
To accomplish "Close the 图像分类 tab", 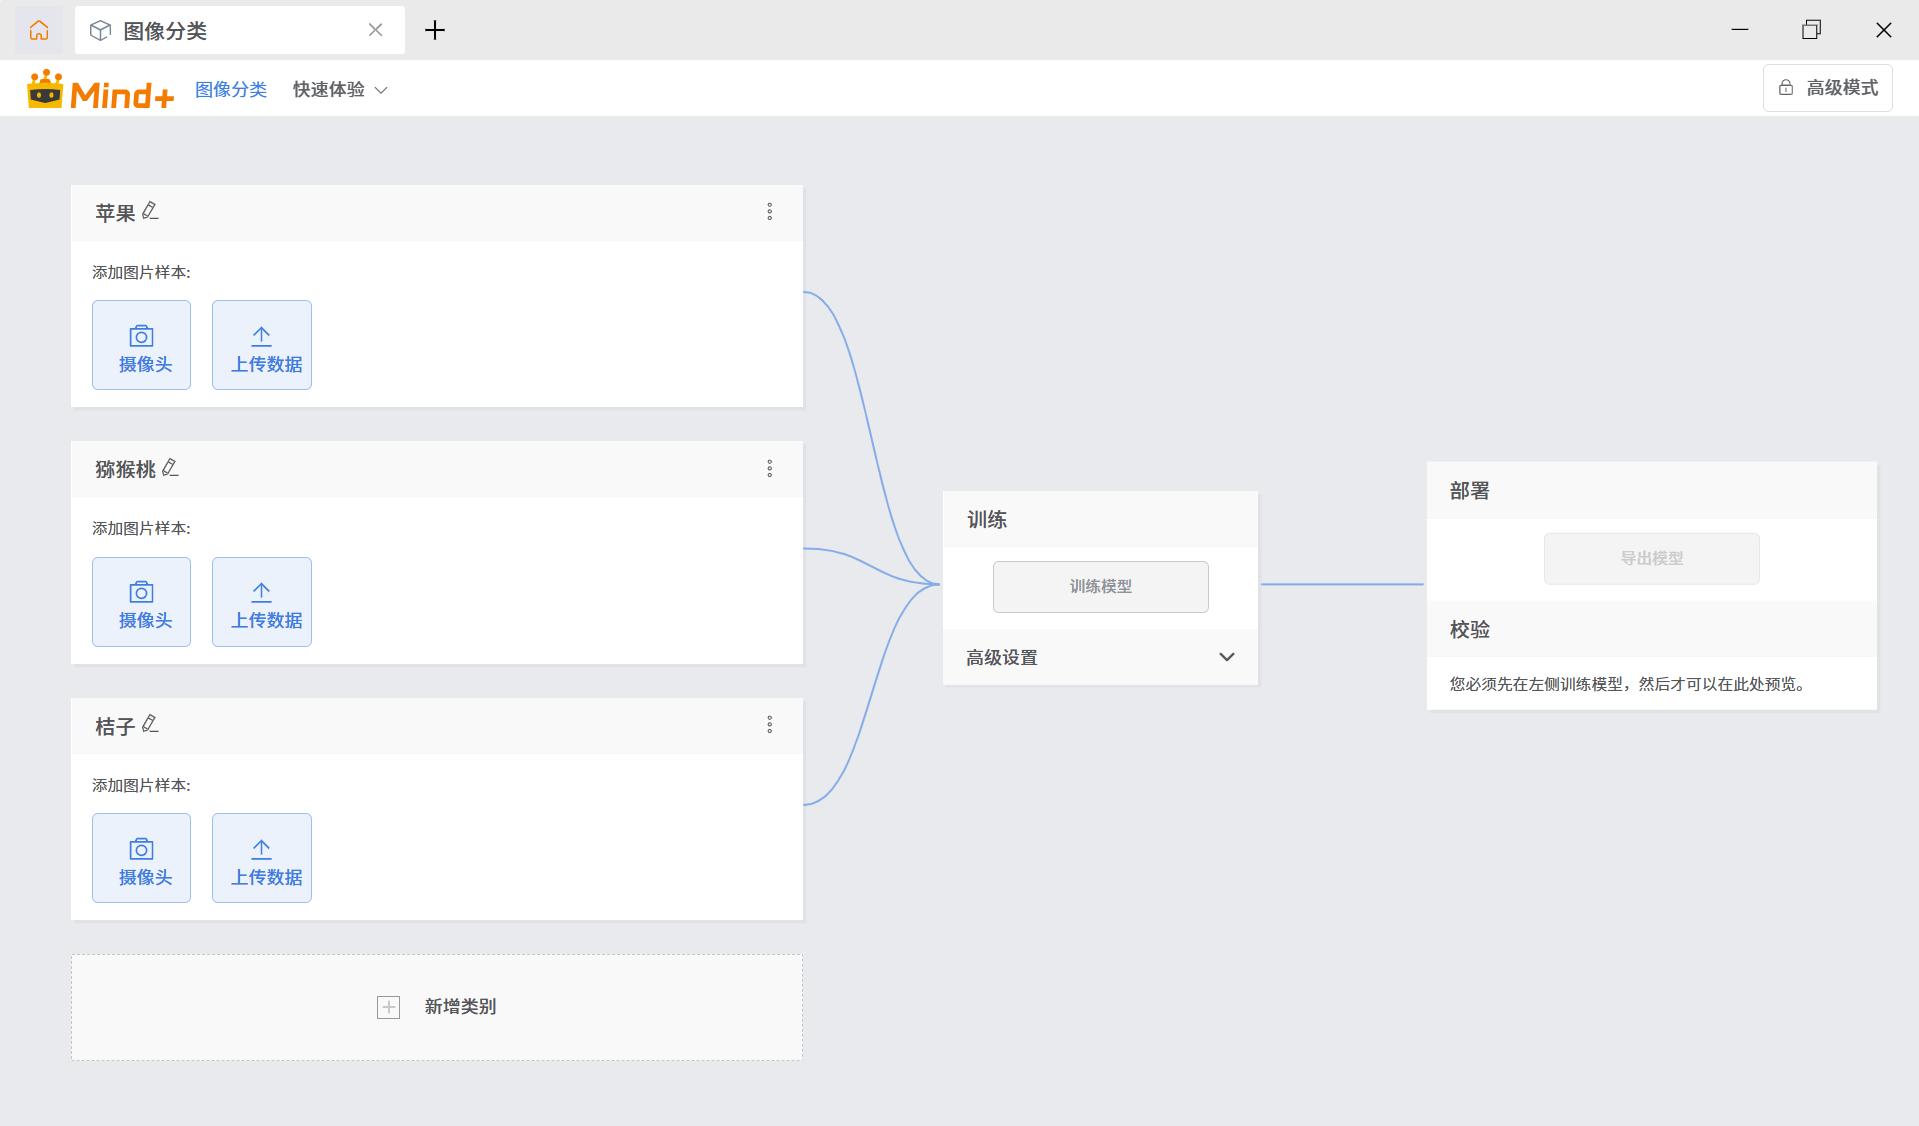I will [375, 30].
